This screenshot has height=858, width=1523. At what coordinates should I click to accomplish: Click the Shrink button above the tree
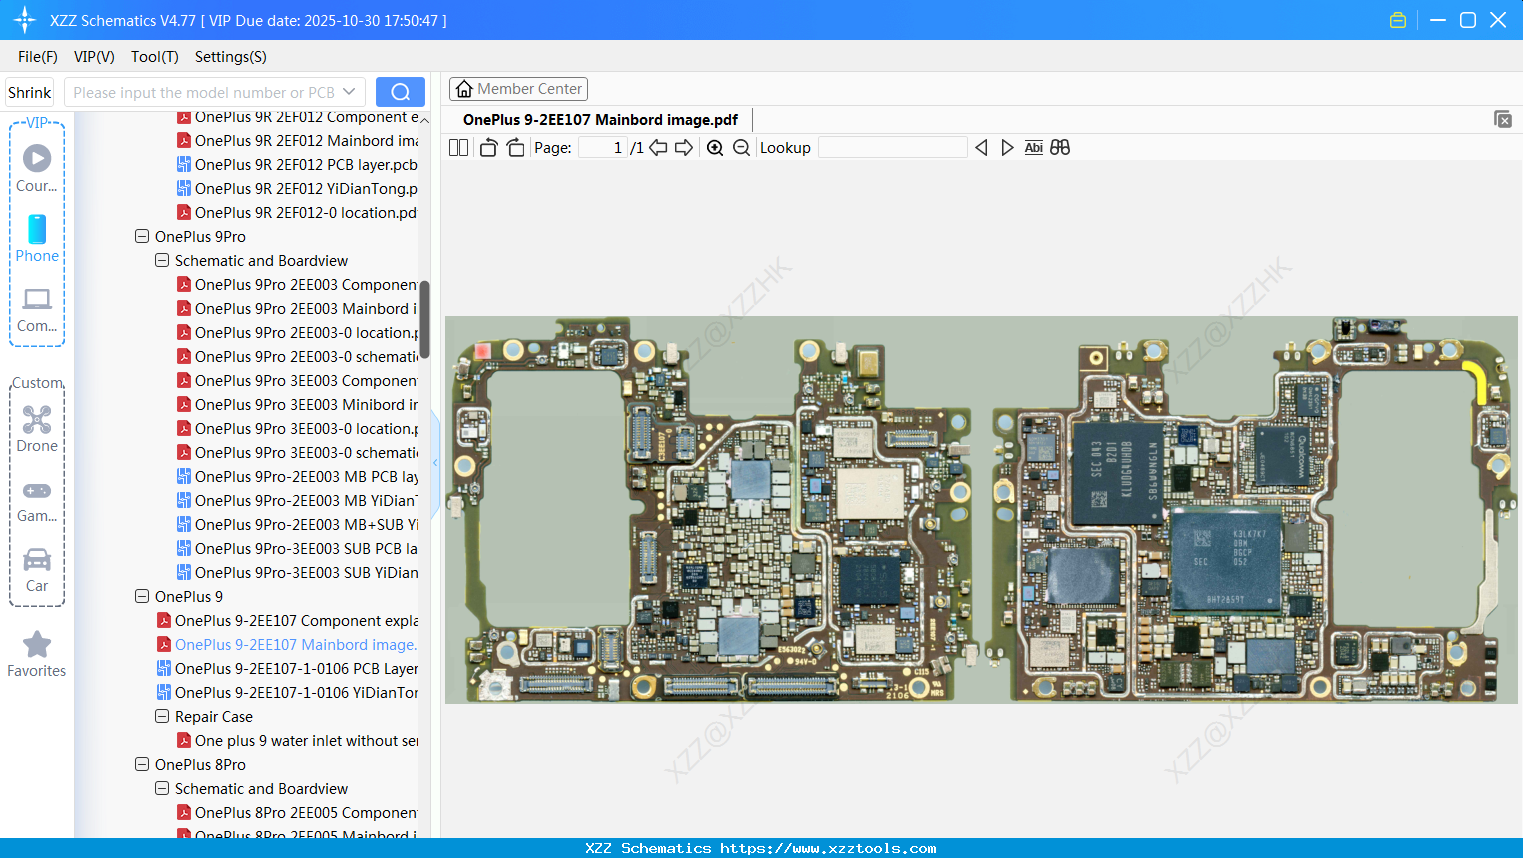coord(29,91)
